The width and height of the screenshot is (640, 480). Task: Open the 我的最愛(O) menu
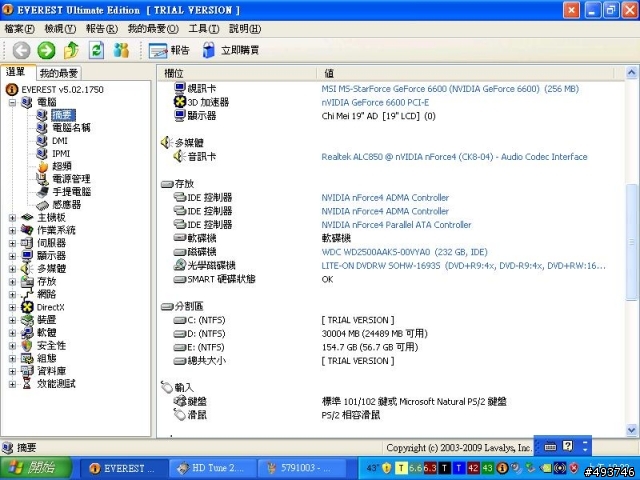pos(153,29)
